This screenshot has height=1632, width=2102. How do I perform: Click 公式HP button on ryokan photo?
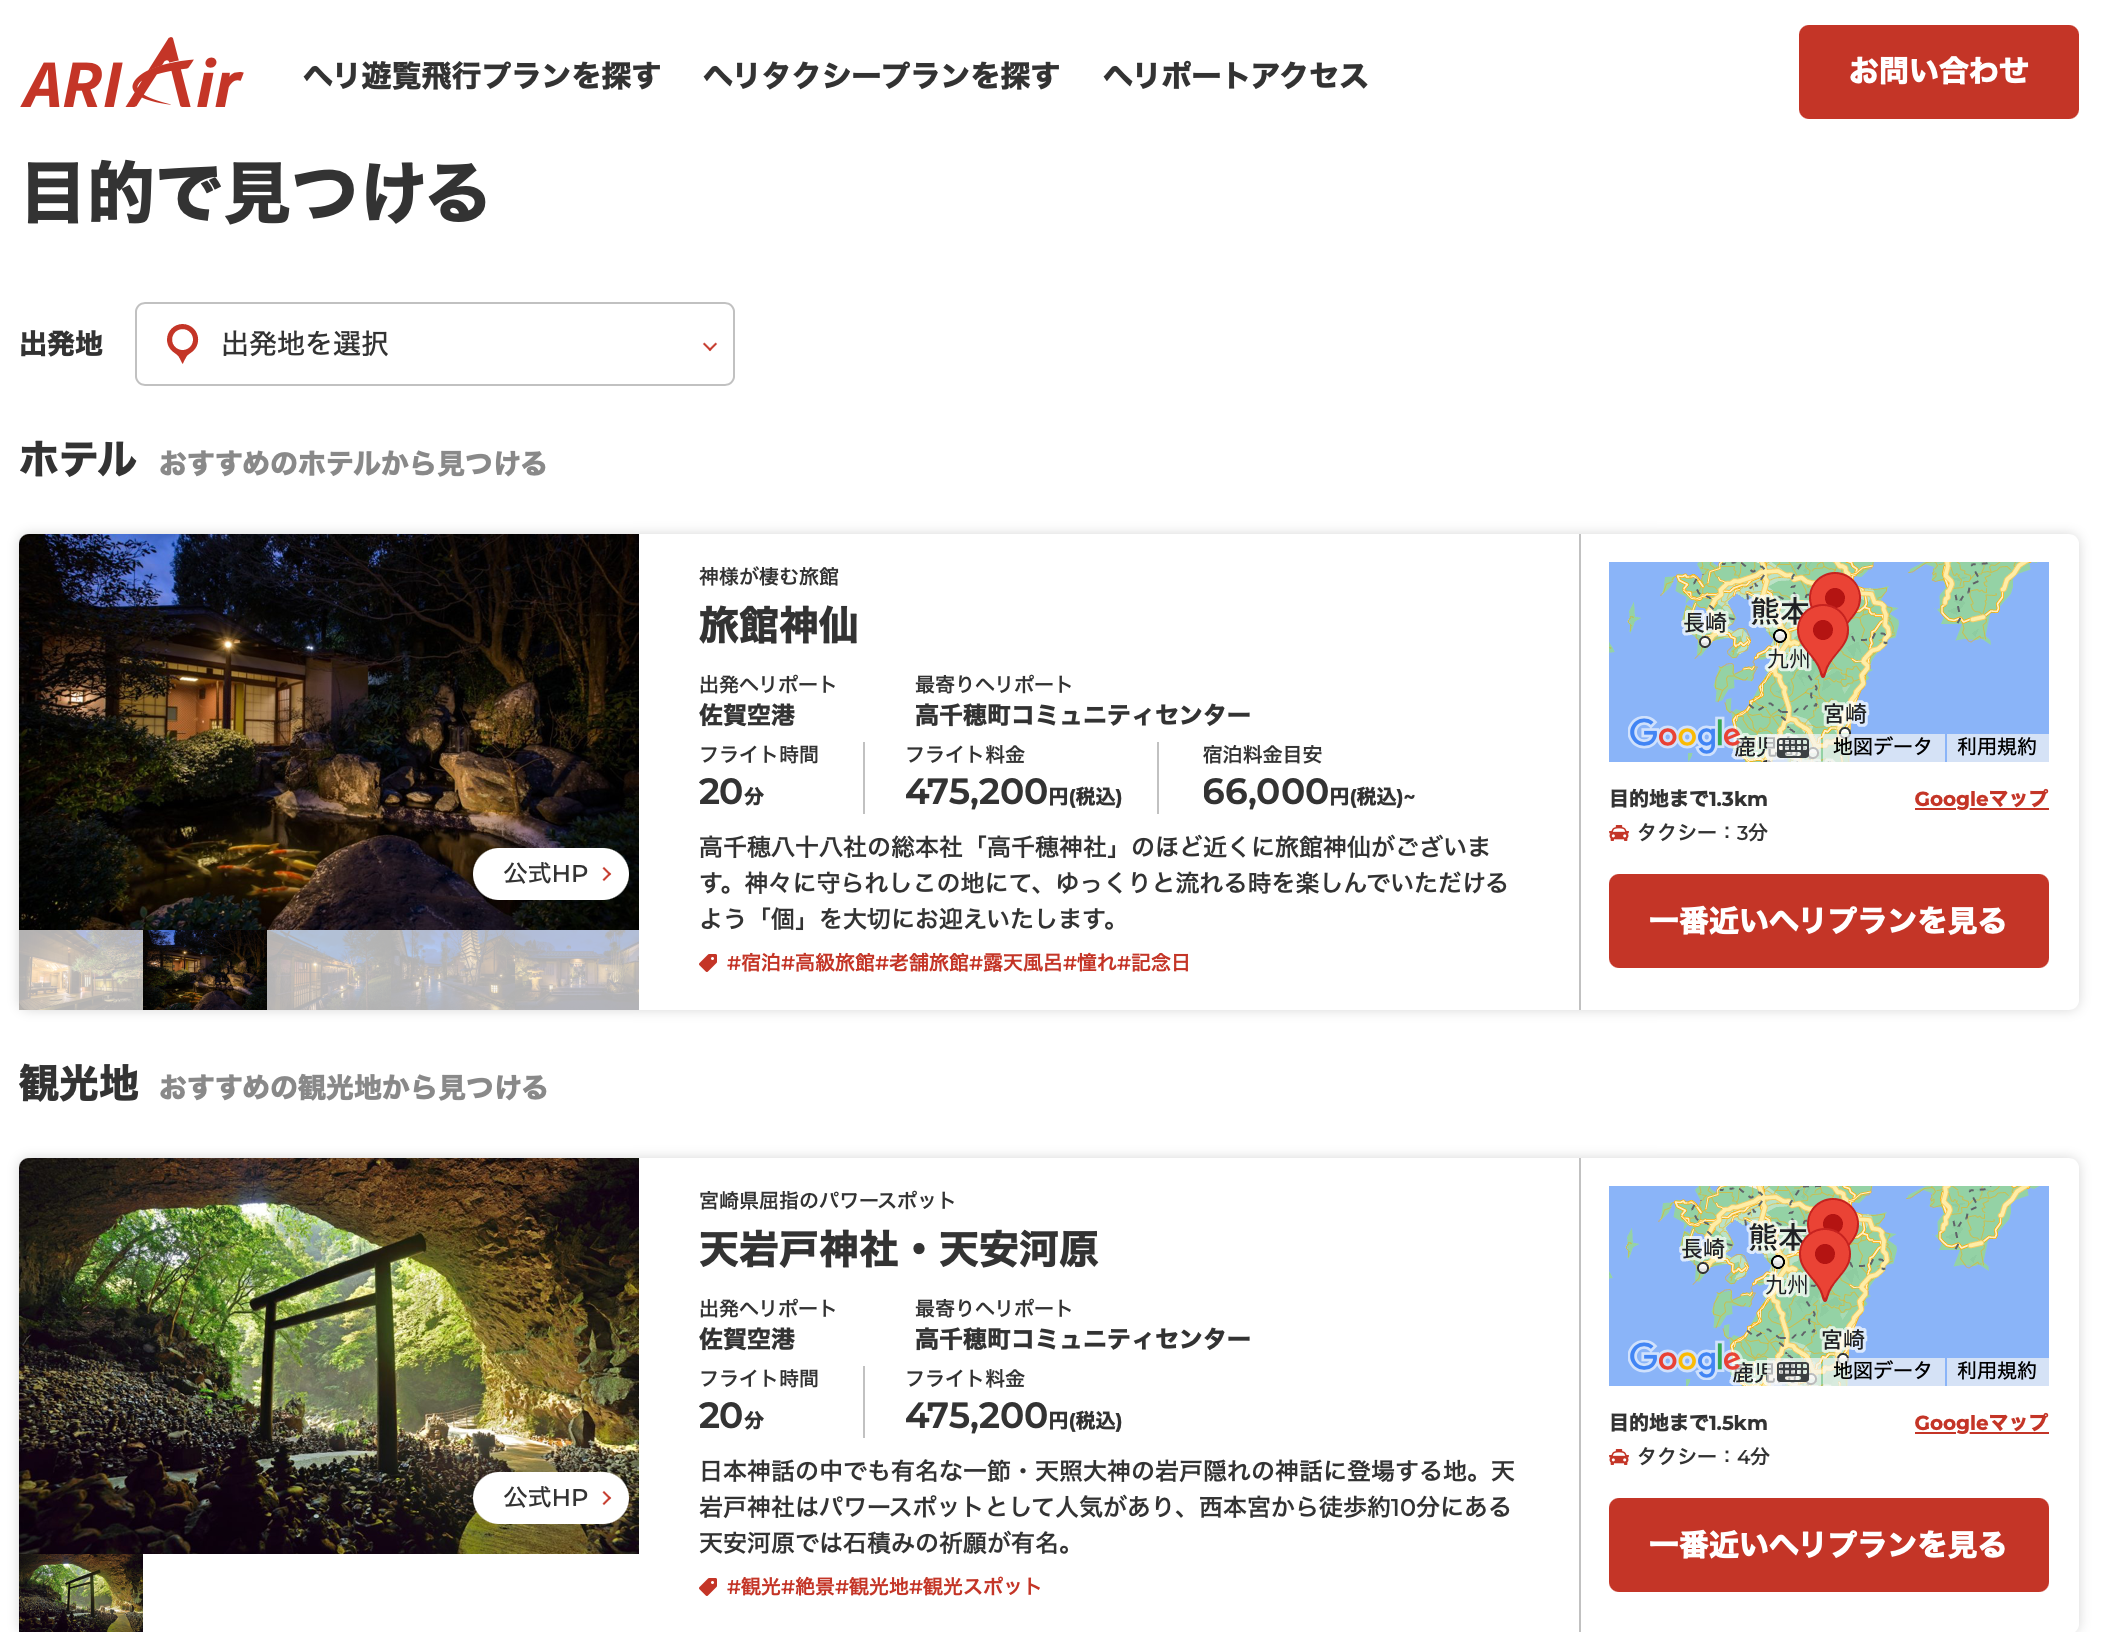[551, 873]
